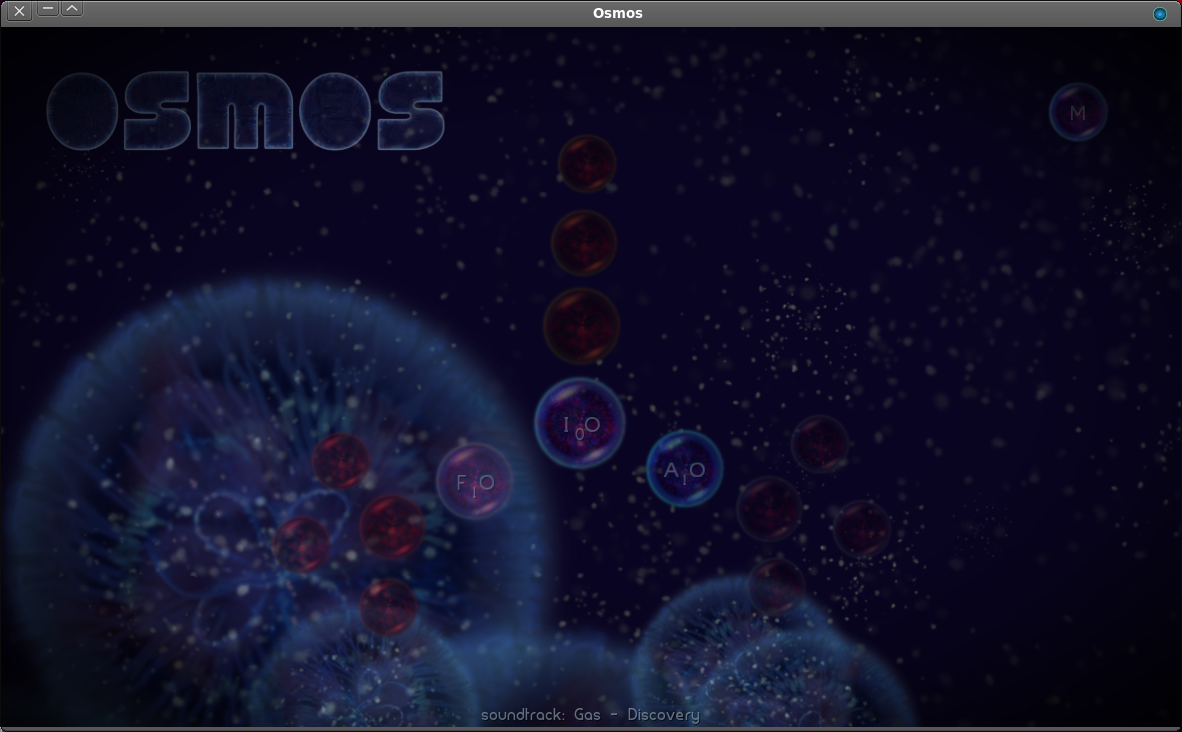The height and width of the screenshot is (732, 1182).
Task: Click leftmost red orb in the F I O cluster
Action: 302,544
